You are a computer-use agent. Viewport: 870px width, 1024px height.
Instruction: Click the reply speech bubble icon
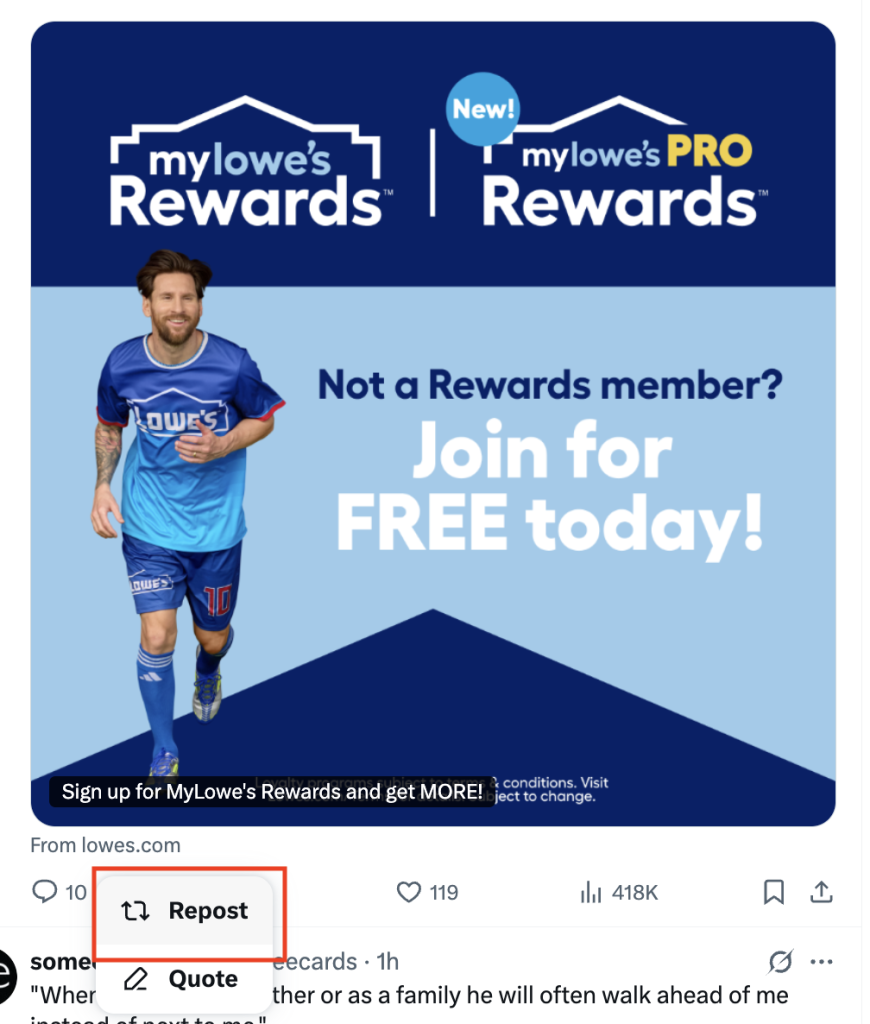pyautogui.click(x=44, y=891)
